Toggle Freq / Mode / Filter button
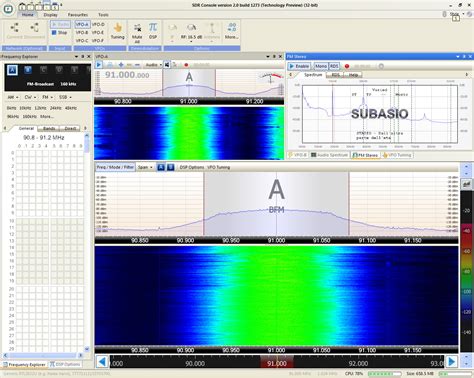Image resolution: width=474 pixels, height=378 pixels. pos(115,167)
